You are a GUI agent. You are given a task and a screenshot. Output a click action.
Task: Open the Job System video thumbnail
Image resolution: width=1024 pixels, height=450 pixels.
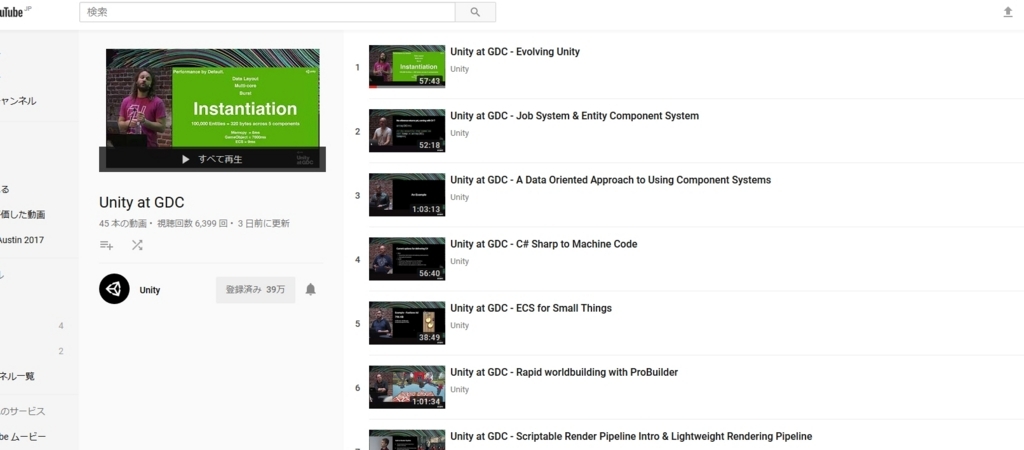(407, 130)
